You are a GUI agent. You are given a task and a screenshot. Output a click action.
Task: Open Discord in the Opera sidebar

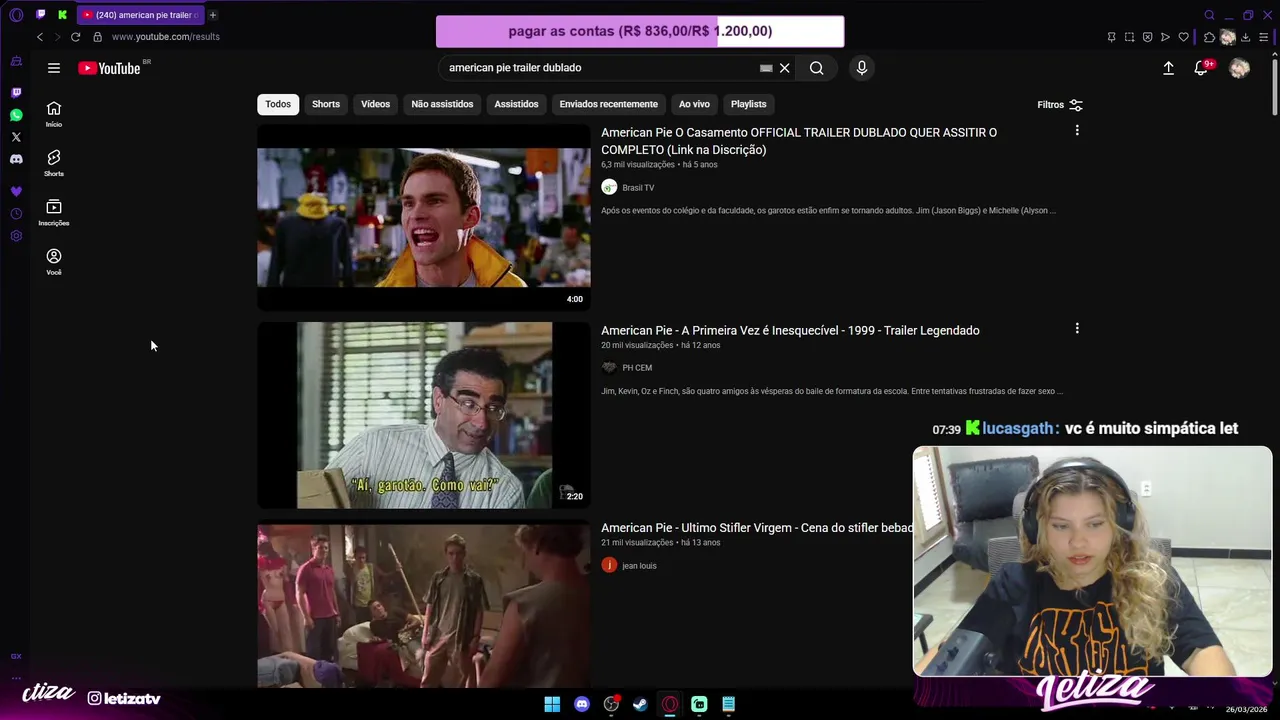coord(16,159)
